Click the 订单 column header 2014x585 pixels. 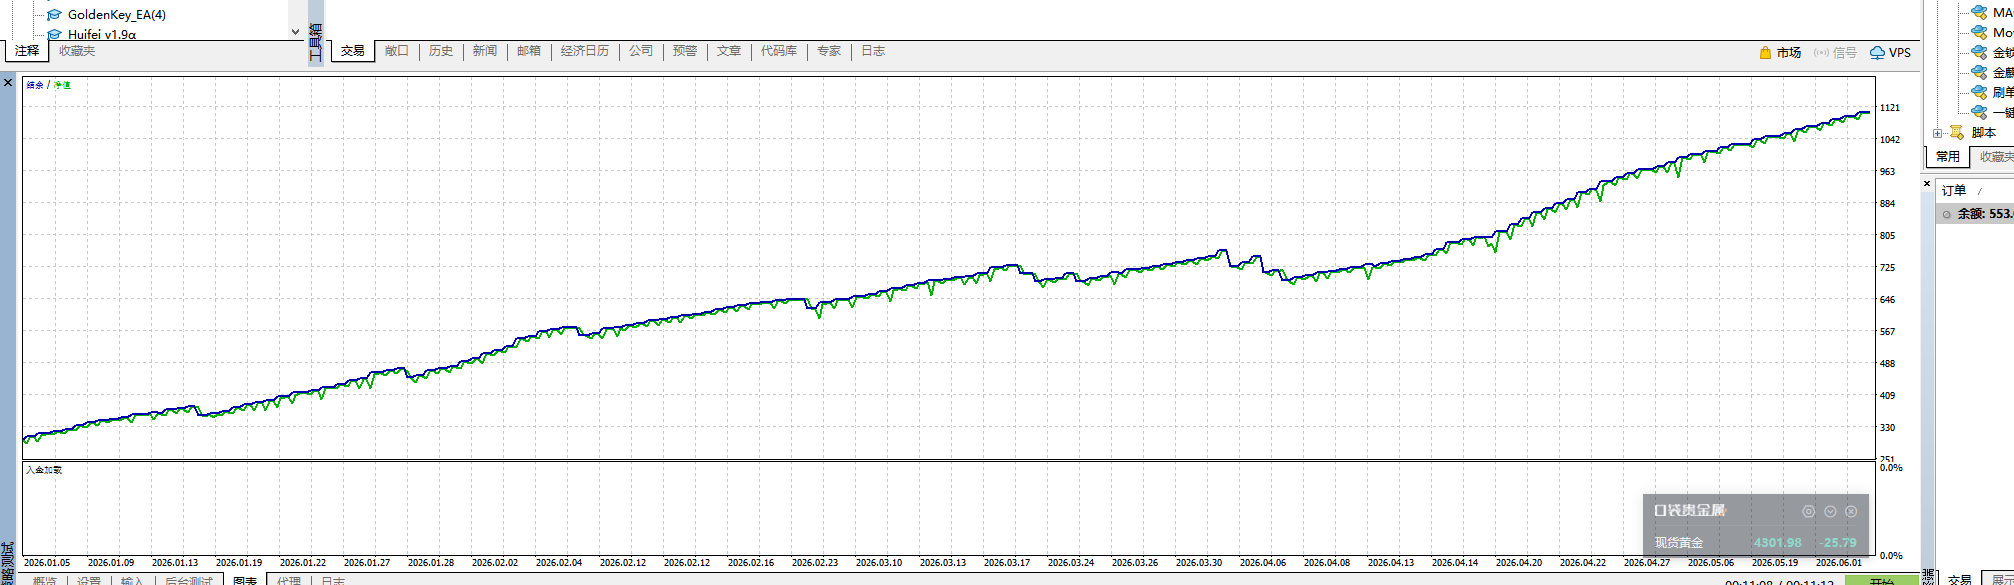pyautogui.click(x=1954, y=190)
